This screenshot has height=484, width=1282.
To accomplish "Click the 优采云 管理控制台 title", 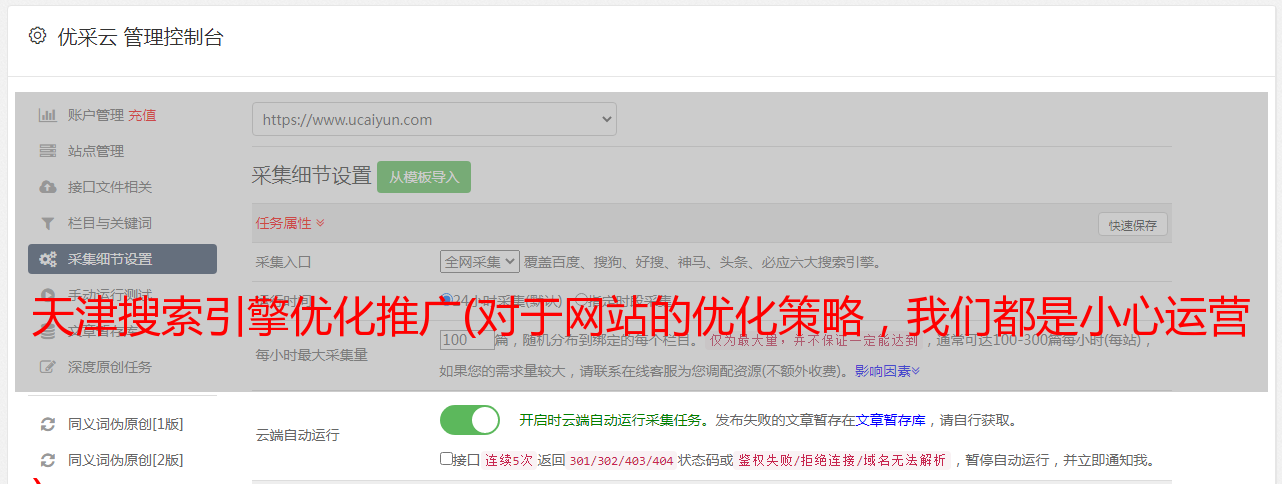I will (140, 37).
